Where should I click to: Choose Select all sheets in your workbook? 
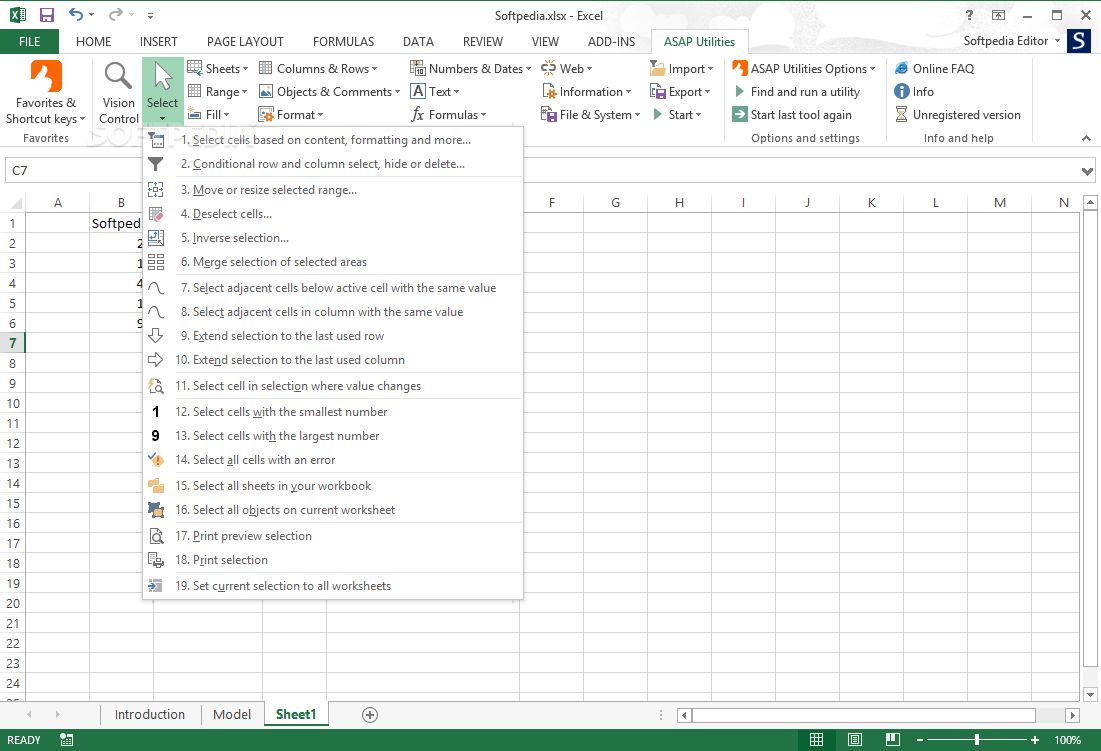click(x=333, y=486)
